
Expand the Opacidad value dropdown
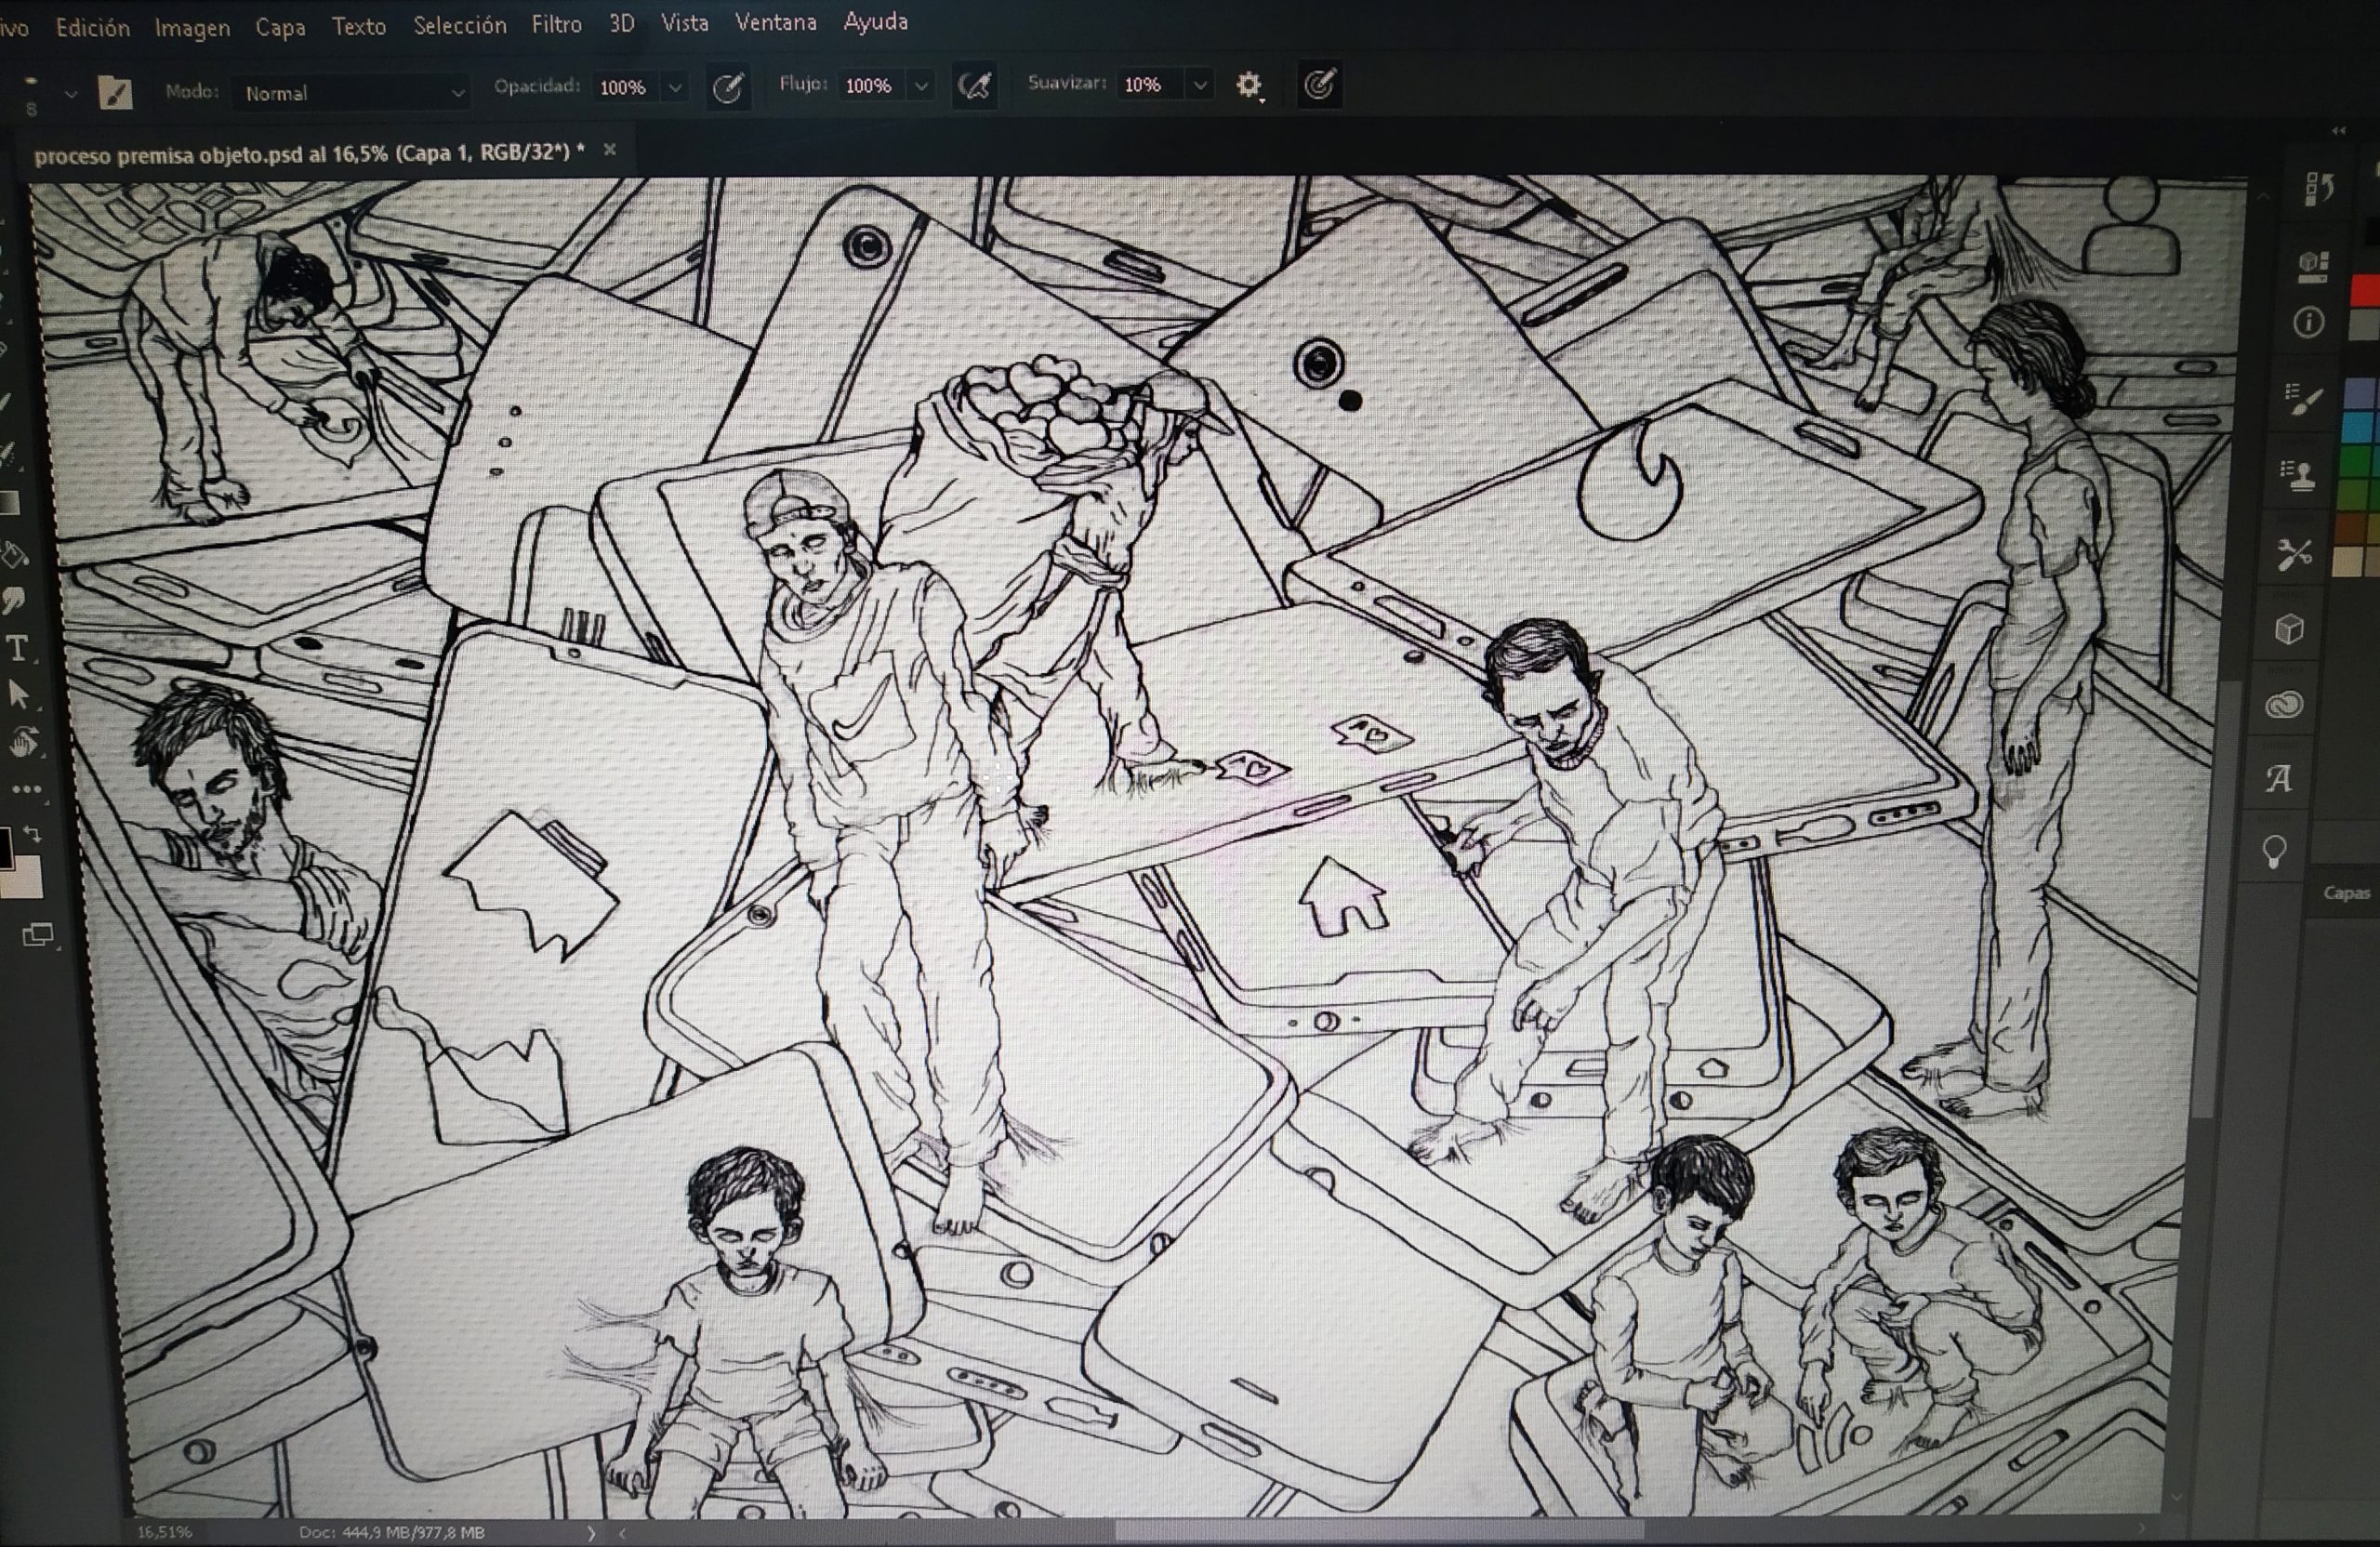[x=676, y=88]
